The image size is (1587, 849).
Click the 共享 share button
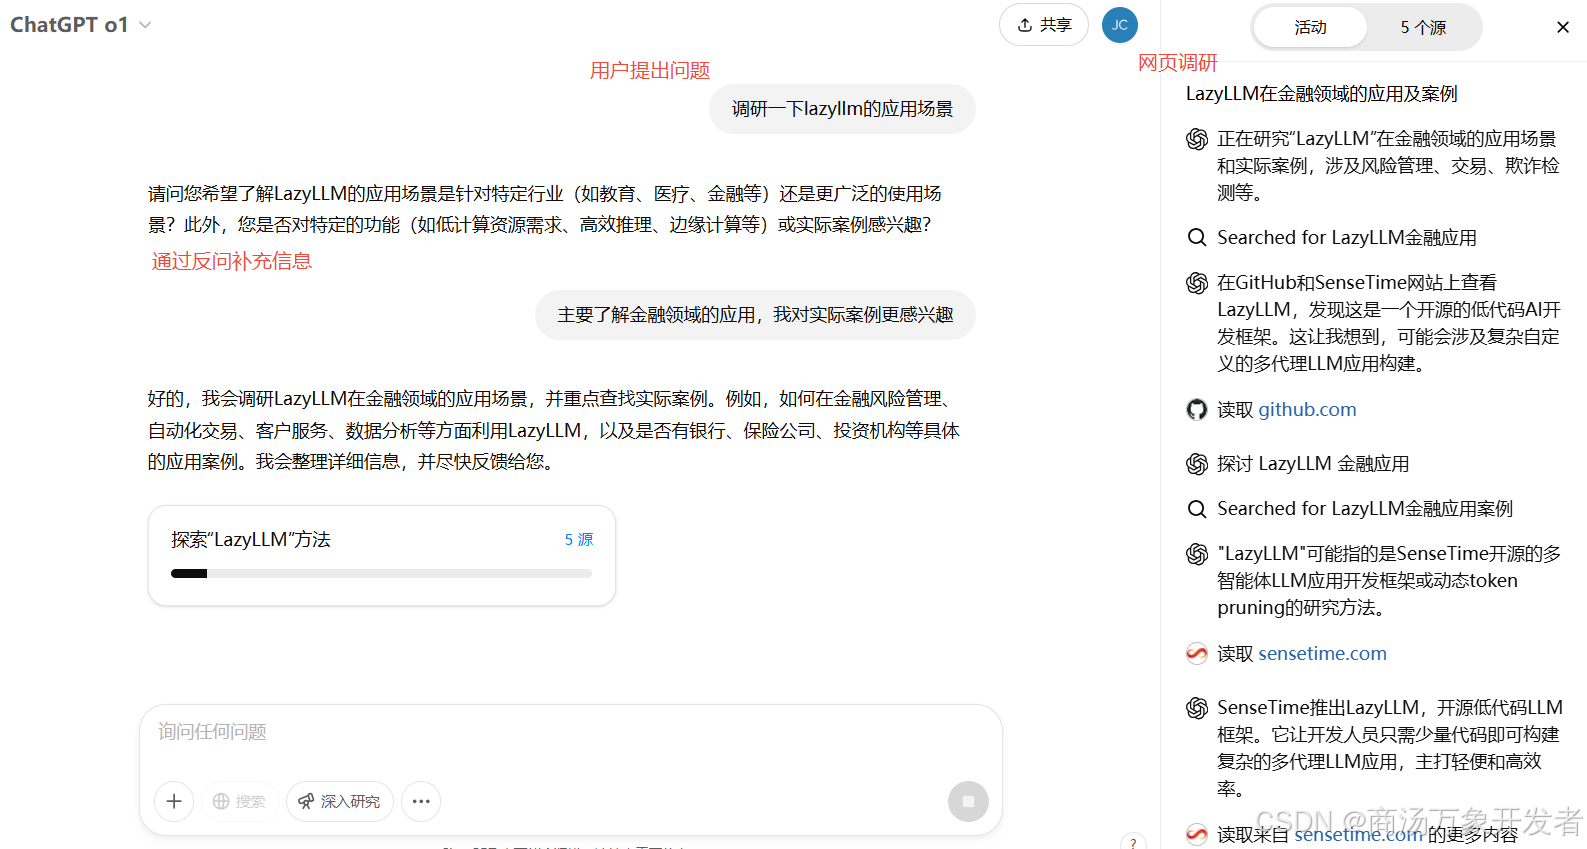click(x=1044, y=25)
